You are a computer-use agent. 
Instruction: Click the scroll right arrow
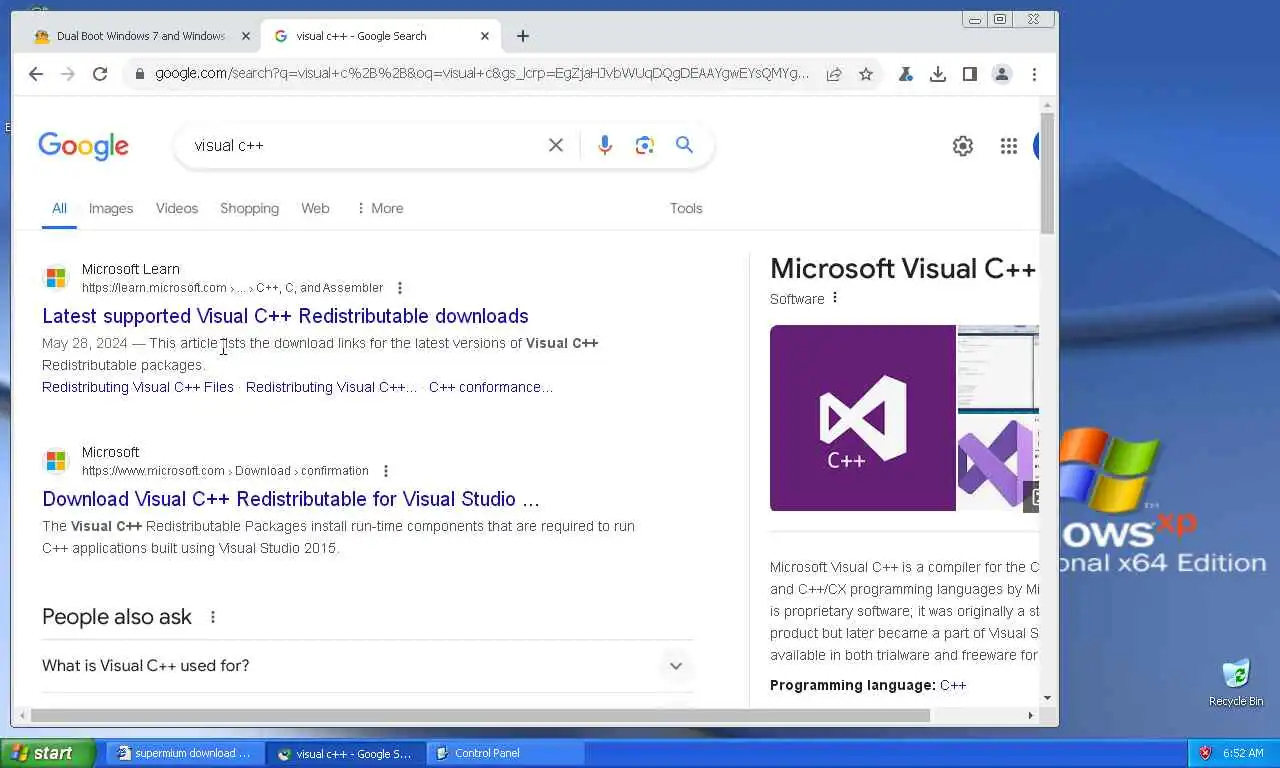[1031, 715]
